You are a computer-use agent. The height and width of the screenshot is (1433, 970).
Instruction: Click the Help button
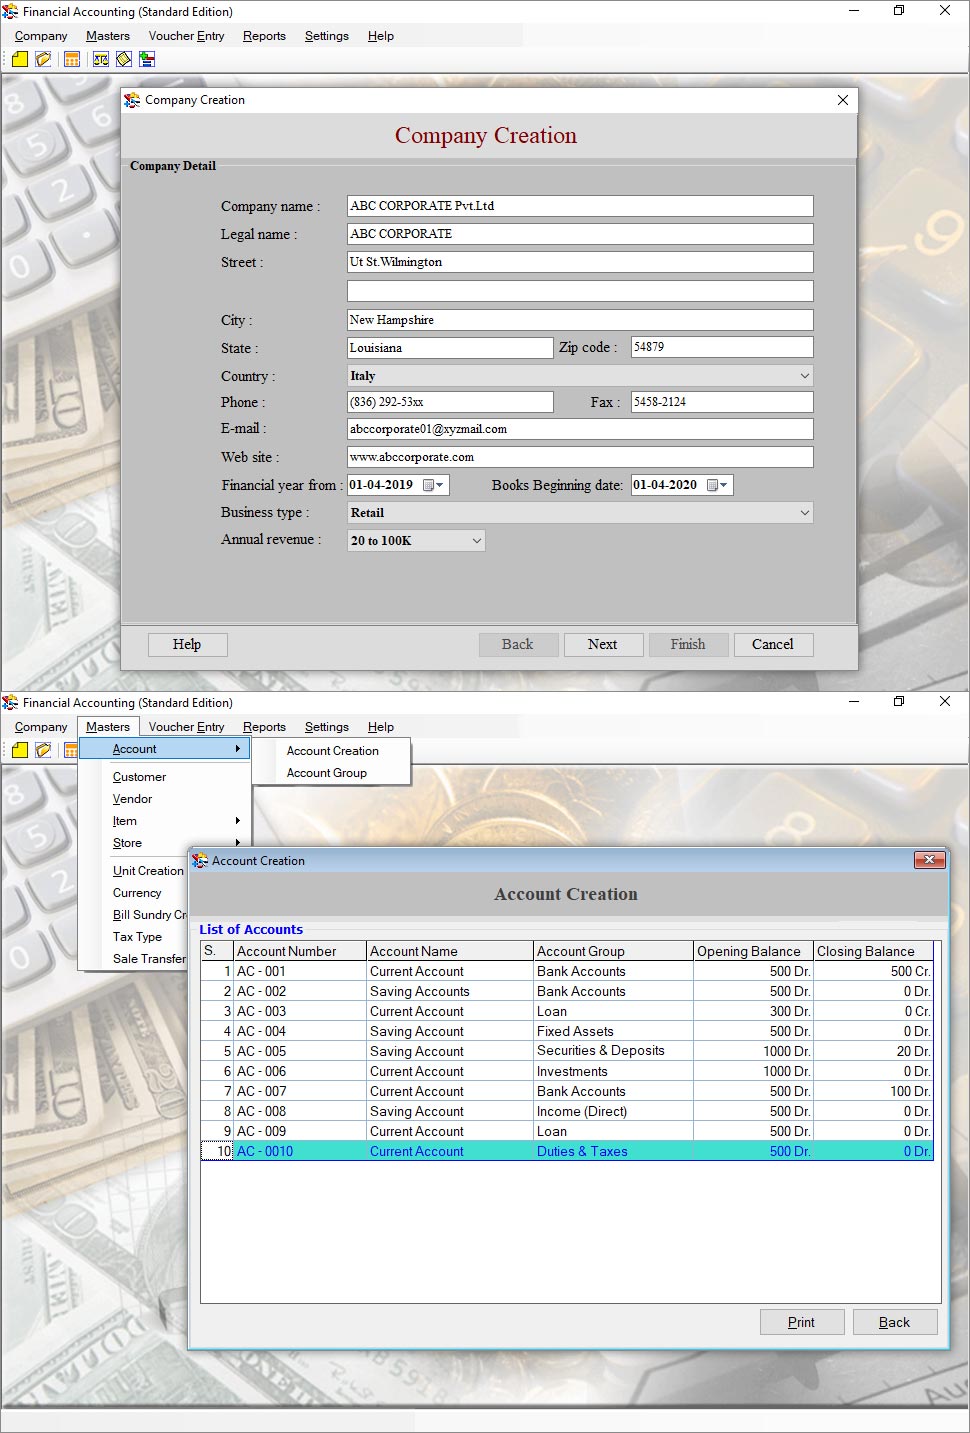(x=187, y=644)
